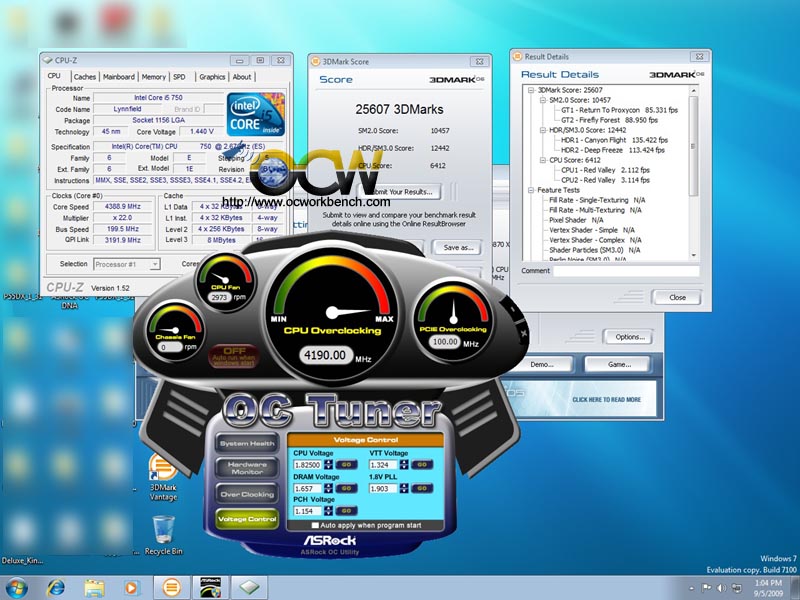Show hidden tray icons arrow

pyautogui.click(x=692, y=588)
